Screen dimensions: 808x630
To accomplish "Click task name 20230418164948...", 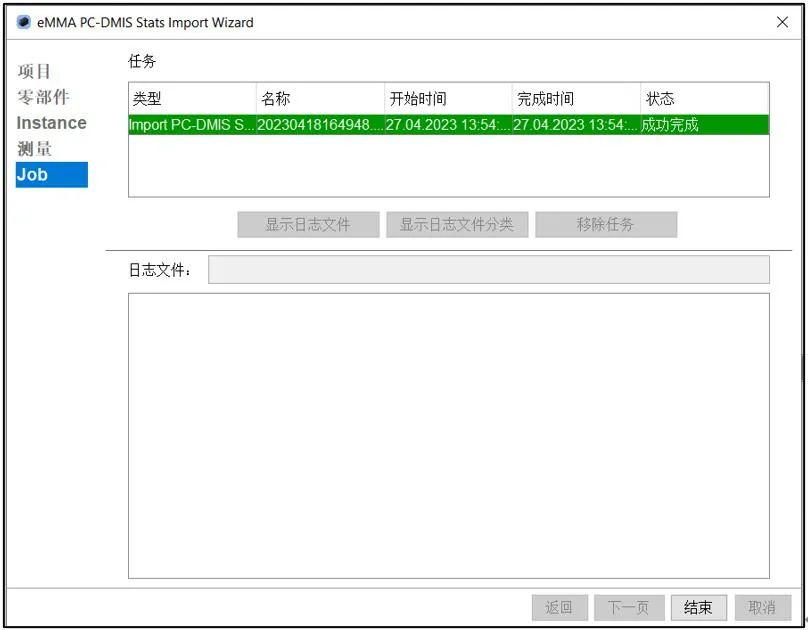I will point(320,125).
